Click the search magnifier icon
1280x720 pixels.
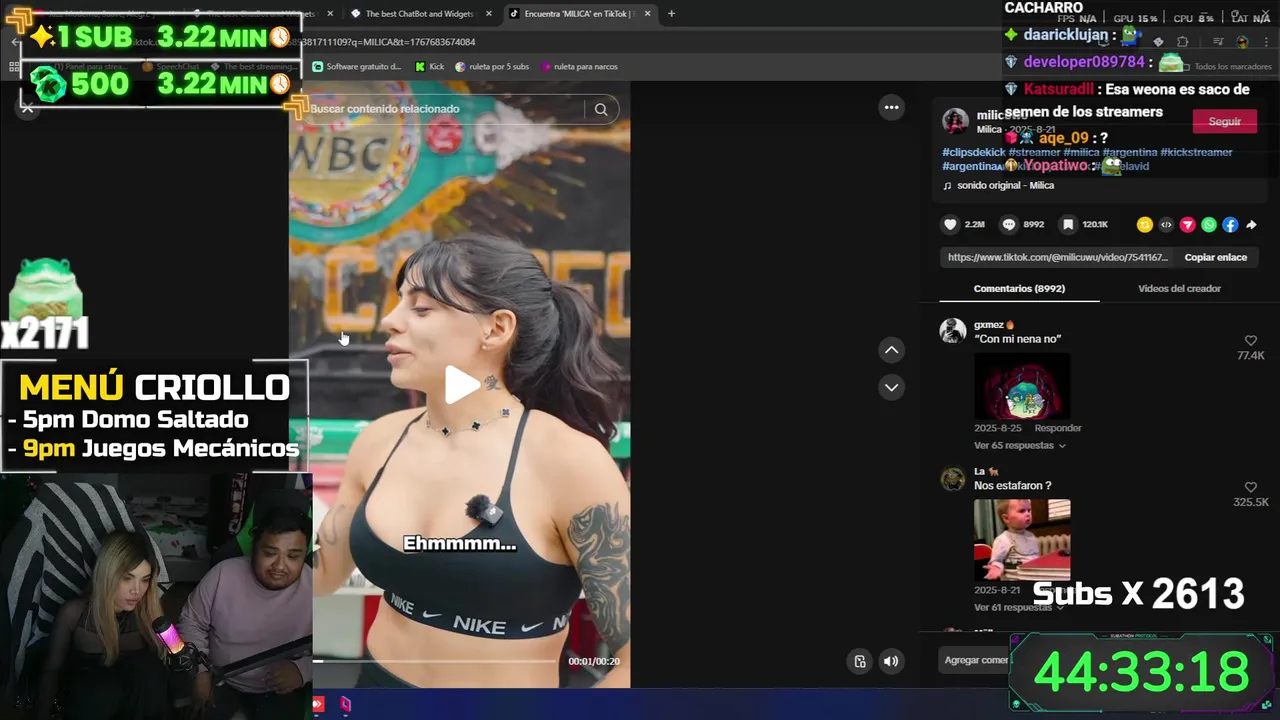click(601, 109)
